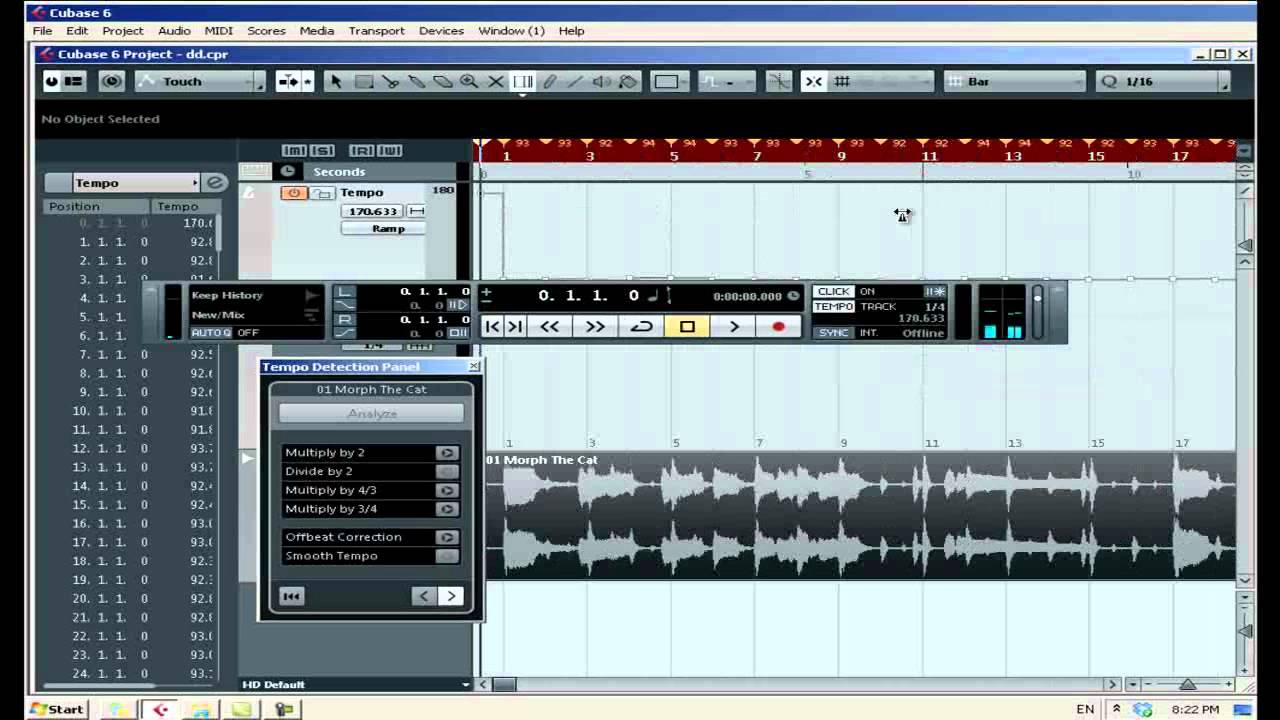This screenshot has width=1280, height=720.
Task: Select the Color paint bucket tool
Action: click(x=628, y=82)
